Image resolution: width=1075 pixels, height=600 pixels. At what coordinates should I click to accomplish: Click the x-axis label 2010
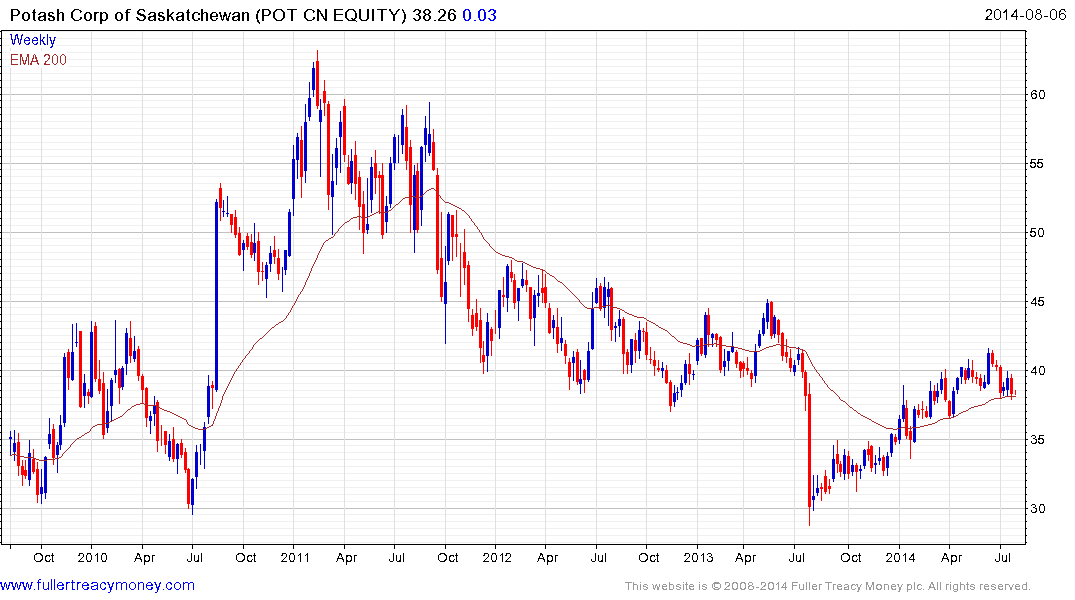[x=93, y=557]
